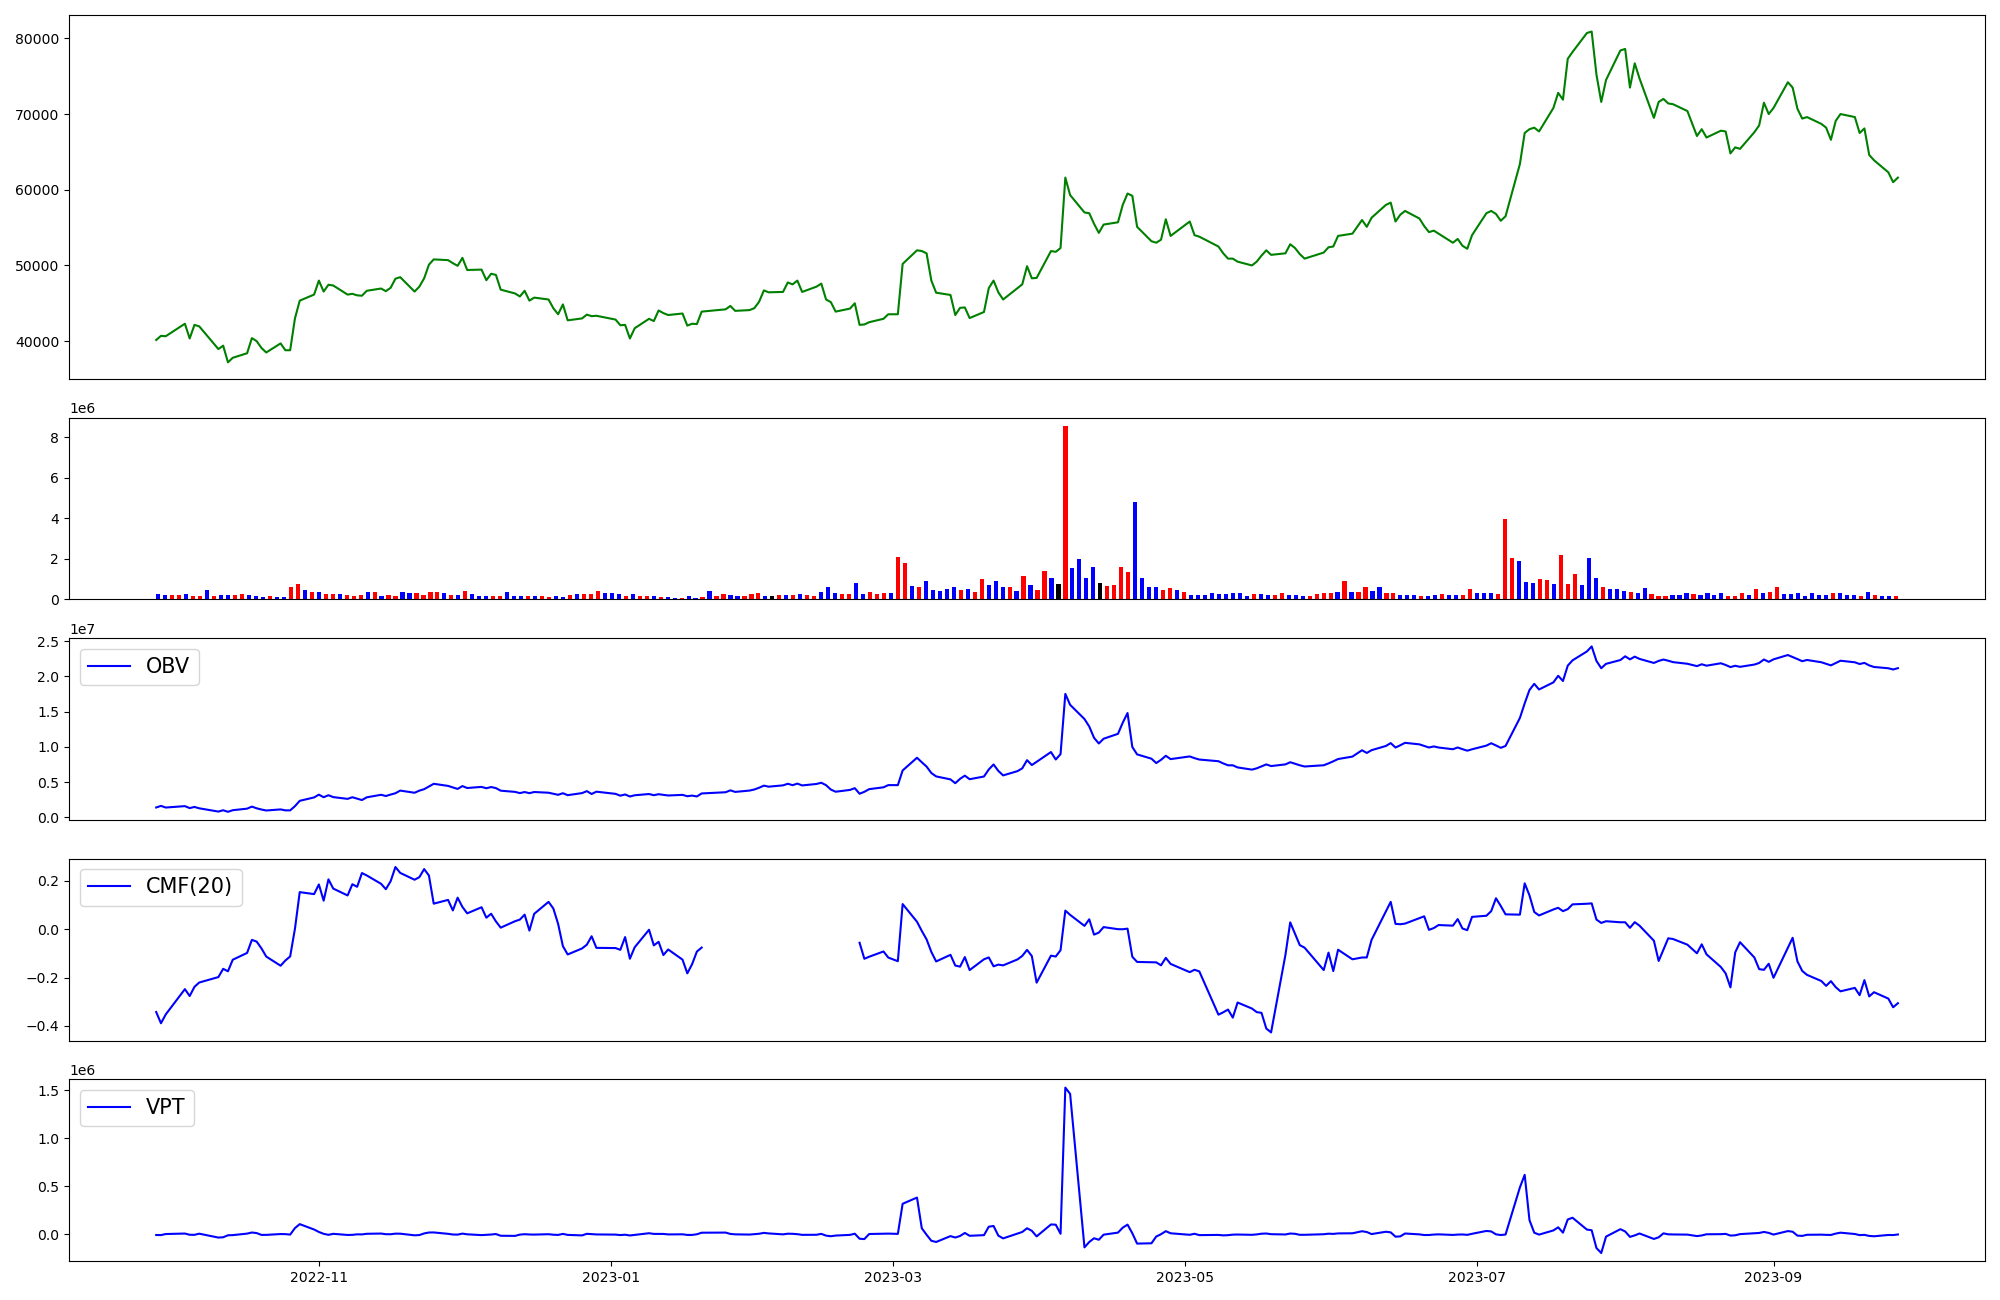The height and width of the screenshot is (1300, 2000).
Task: Click the 80000 price axis tick label
Action: (x=37, y=39)
